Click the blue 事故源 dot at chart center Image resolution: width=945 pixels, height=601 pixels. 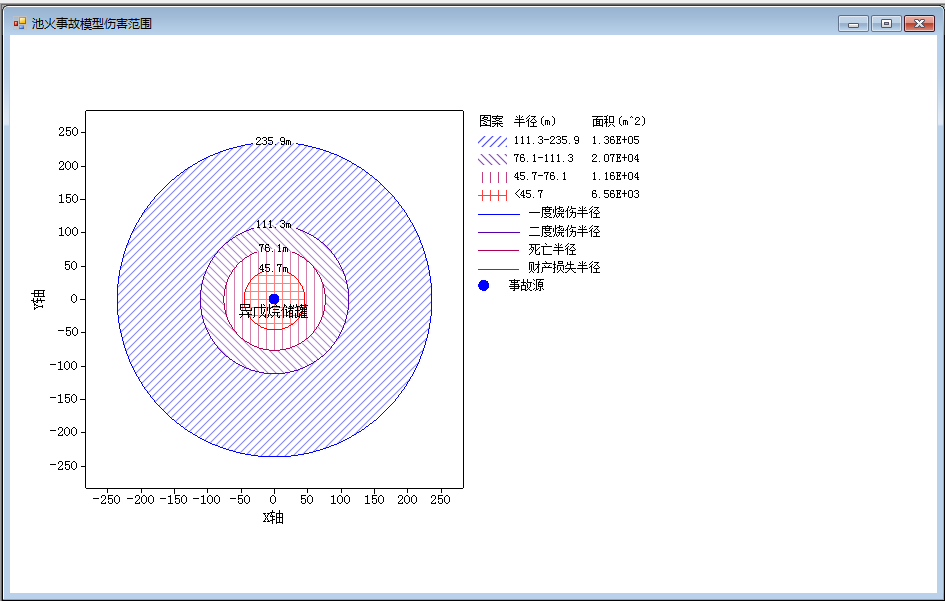coord(274,299)
